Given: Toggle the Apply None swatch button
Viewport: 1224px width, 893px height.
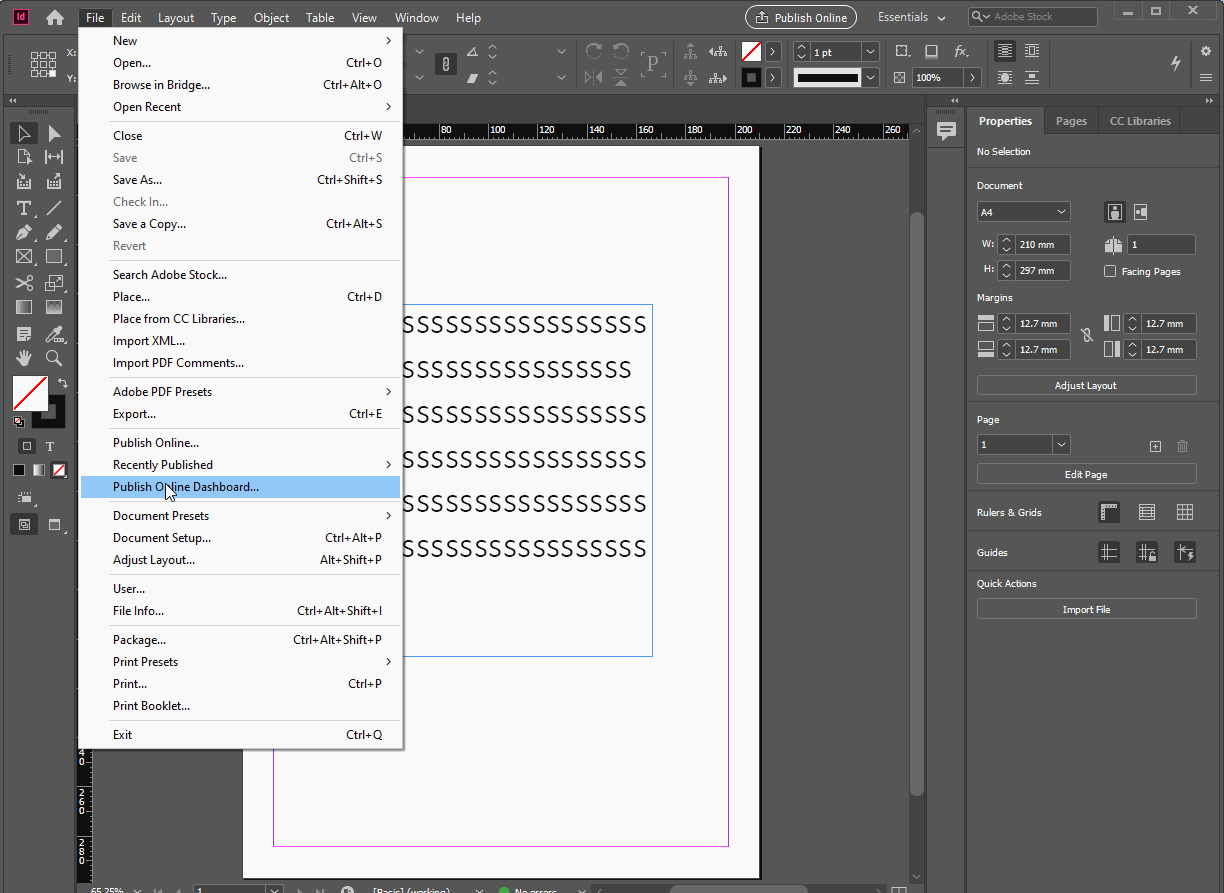Looking at the screenshot, I should (59, 470).
